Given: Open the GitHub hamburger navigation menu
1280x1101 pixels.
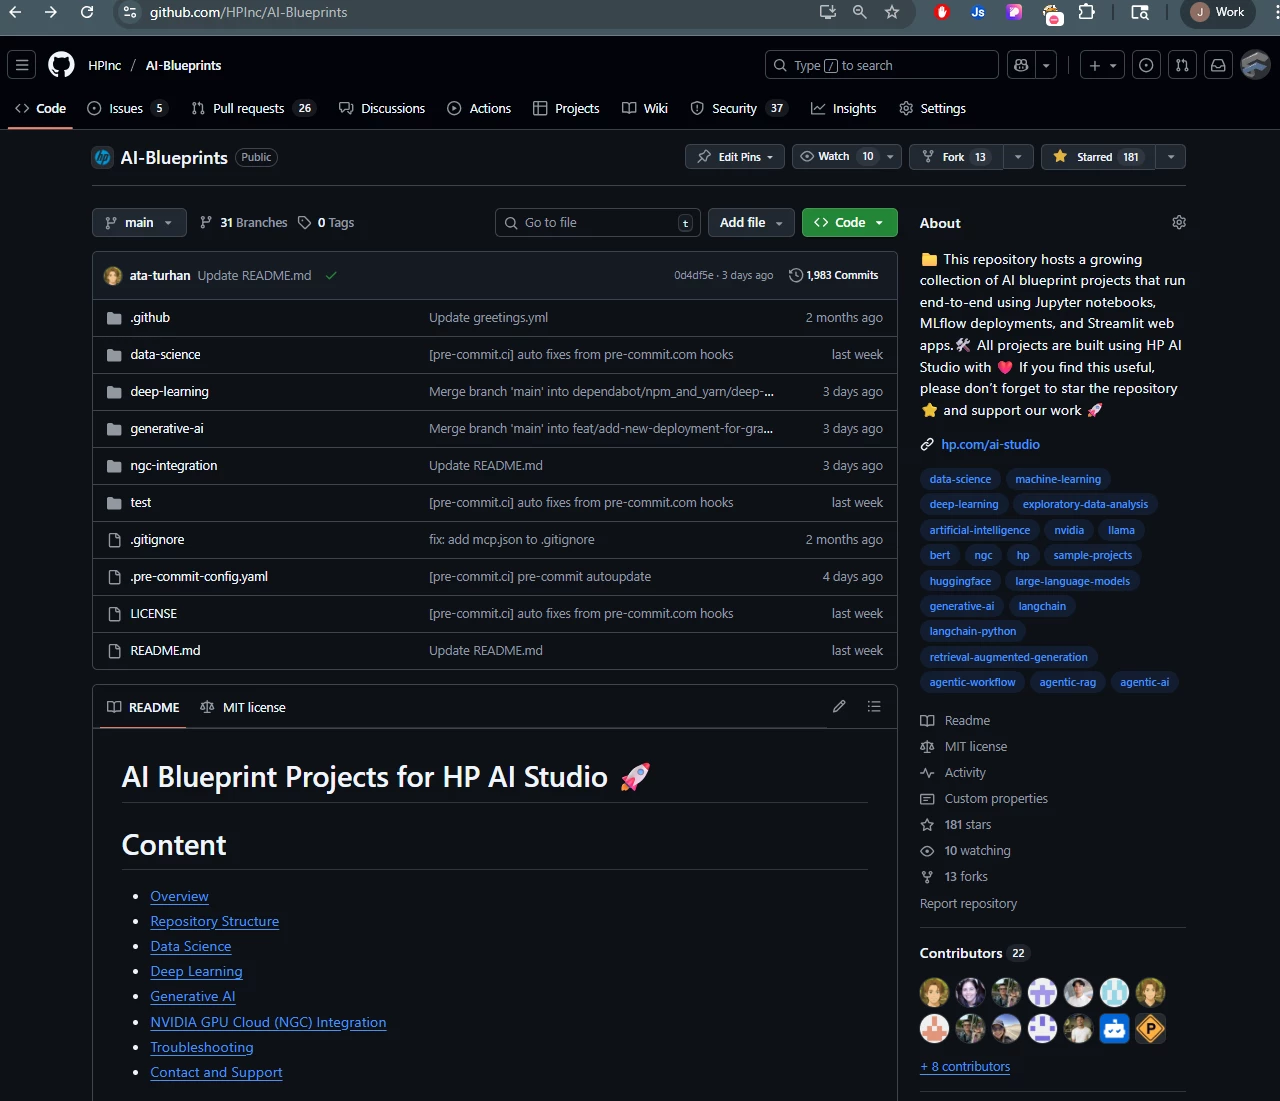Looking at the screenshot, I should (x=22, y=65).
